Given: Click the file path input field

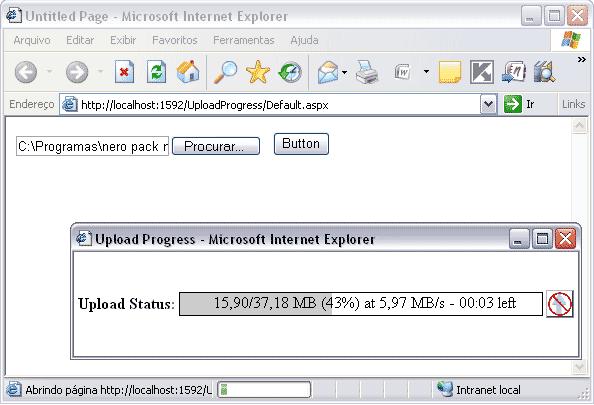Looking at the screenshot, I should click(92, 146).
